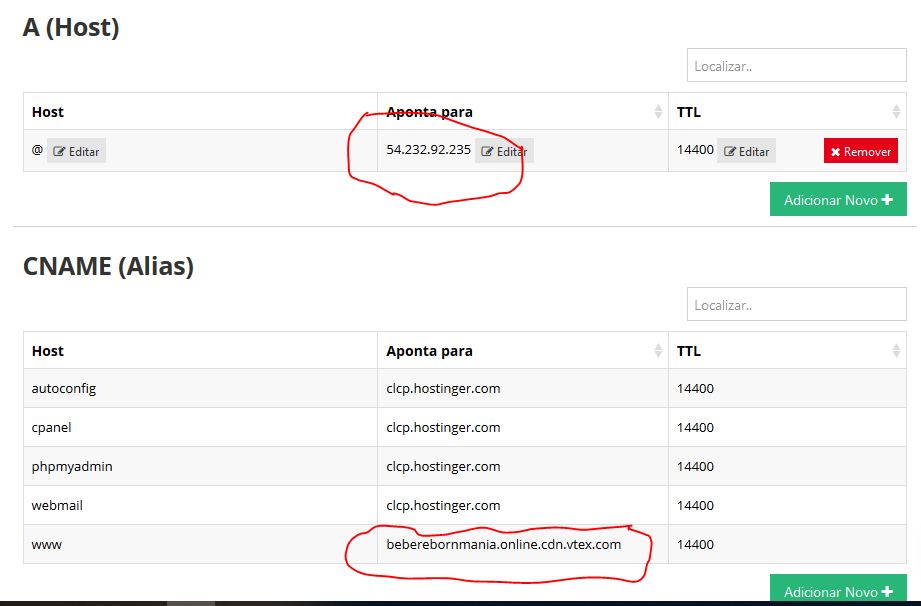The height and width of the screenshot is (606, 921).
Task: Select the cpanel host cell
Action: click(200, 427)
